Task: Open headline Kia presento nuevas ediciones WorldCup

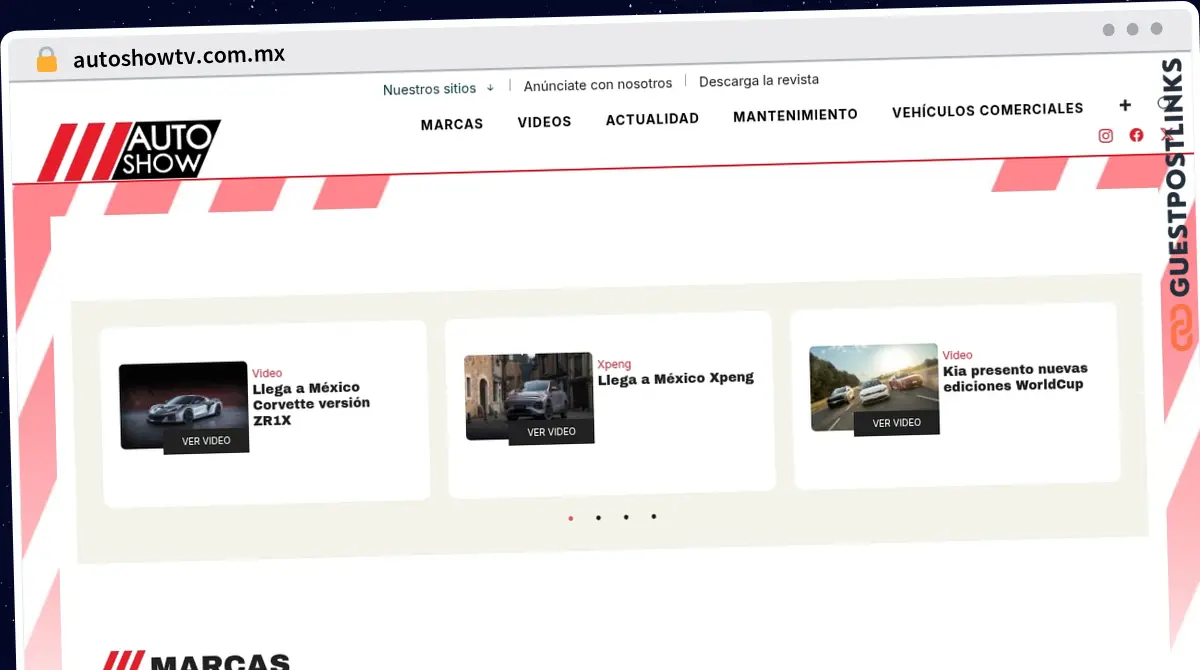Action: point(1015,377)
